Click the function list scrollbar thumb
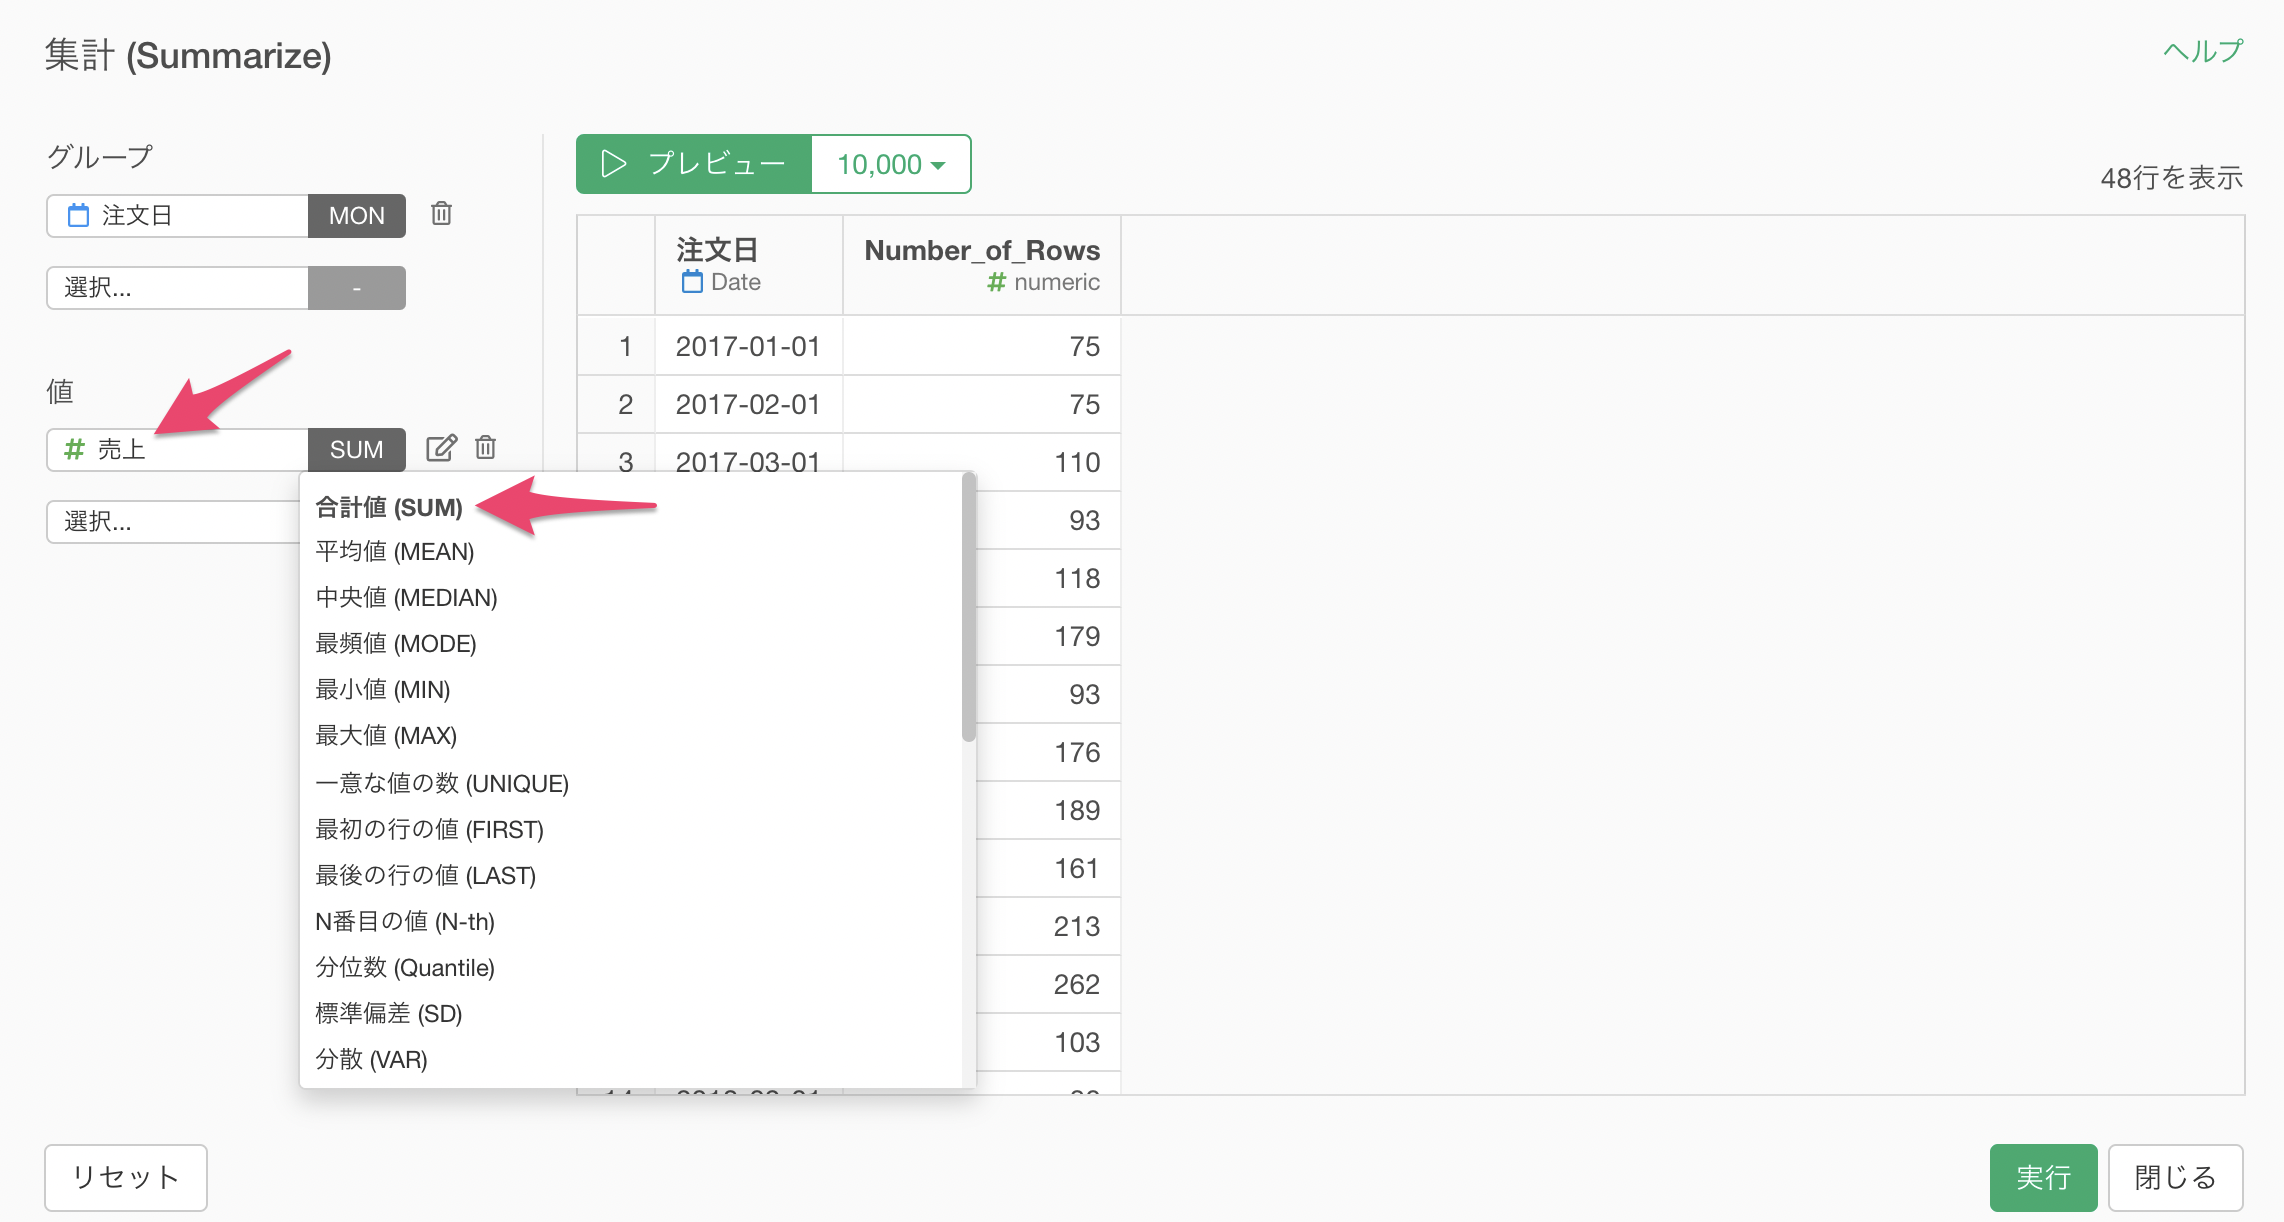The width and height of the screenshot is (2284, 1222). pyautogui.click(x=968, y=608)
